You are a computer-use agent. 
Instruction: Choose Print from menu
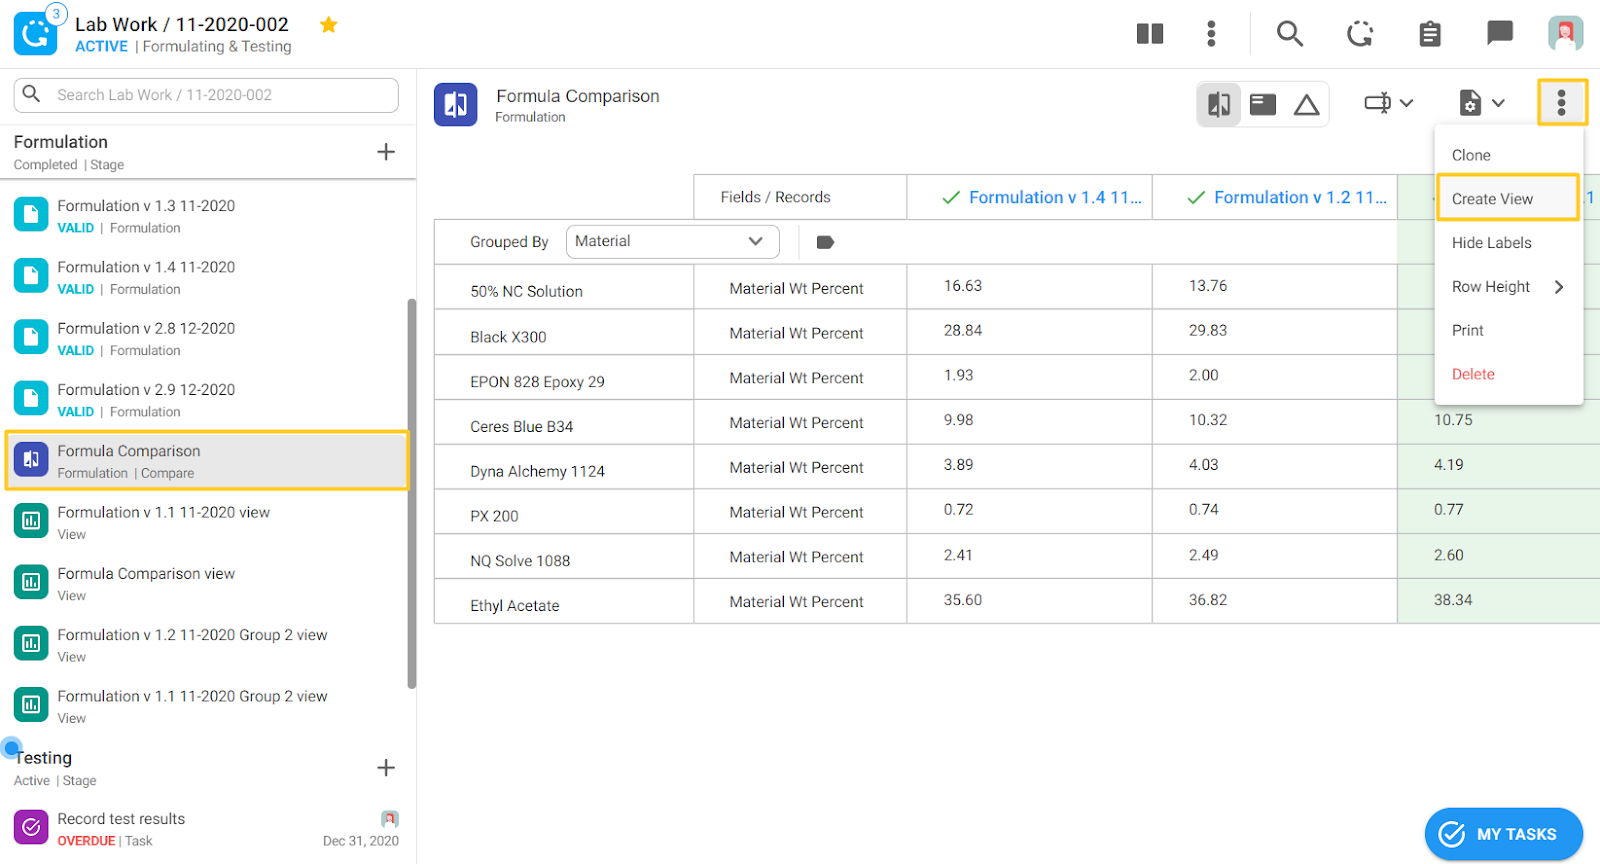(x=1508, y=330)
